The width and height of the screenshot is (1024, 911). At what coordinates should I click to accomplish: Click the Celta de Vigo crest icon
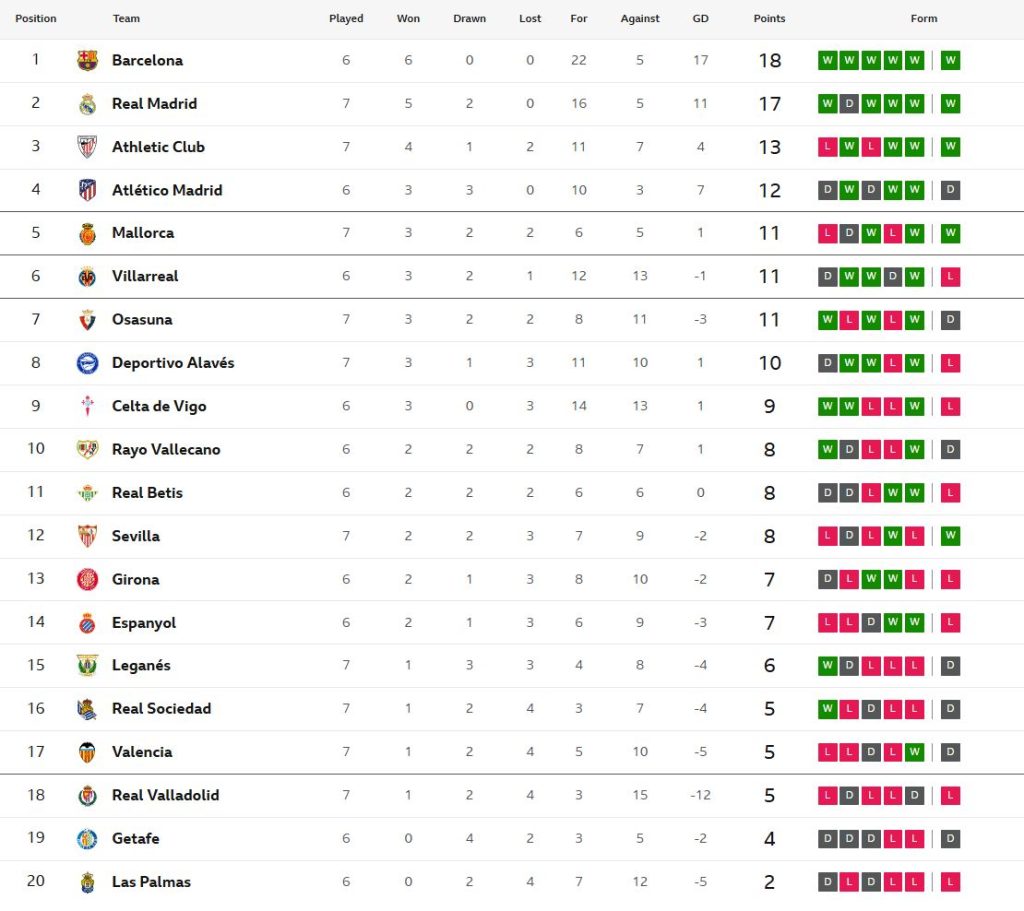click(x=88, y=406)
